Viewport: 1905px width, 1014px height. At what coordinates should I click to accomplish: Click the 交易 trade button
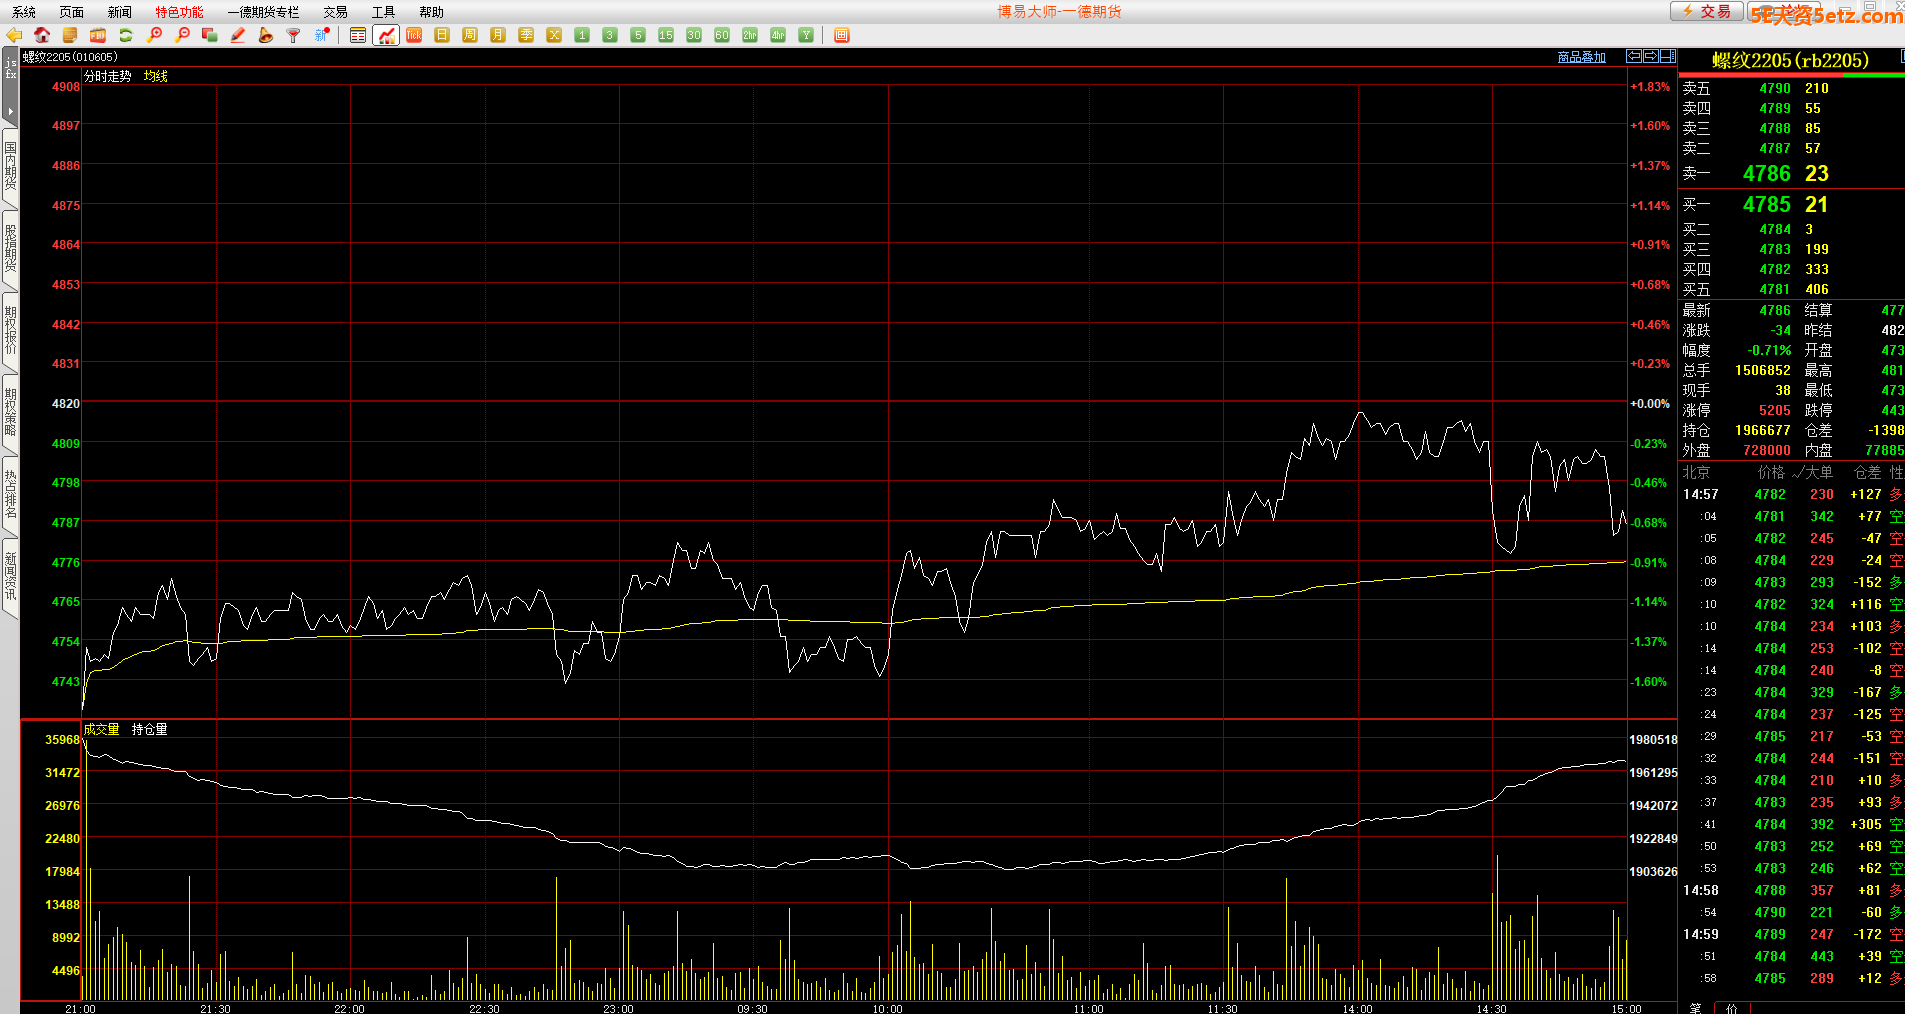(x=1706, y=11)
